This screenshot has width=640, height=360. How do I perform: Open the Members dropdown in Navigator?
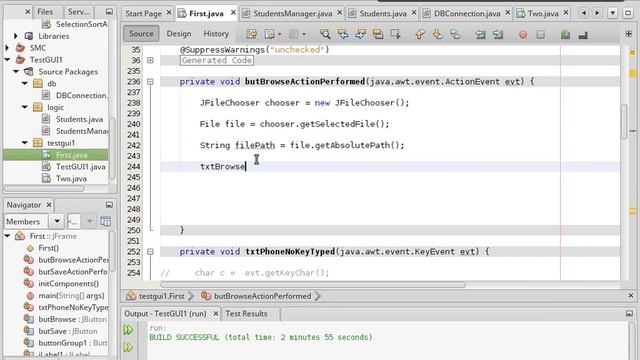tap(56, 222)
